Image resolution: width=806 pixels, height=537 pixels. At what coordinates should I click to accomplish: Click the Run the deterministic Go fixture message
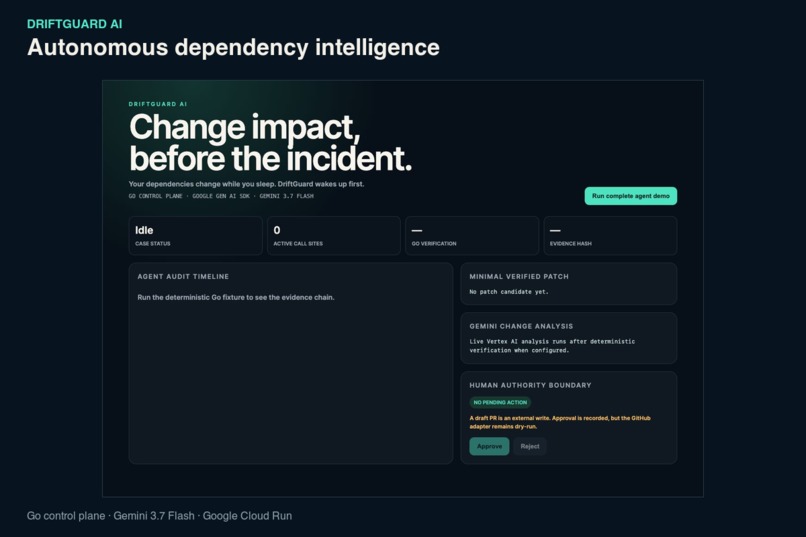coord(235,298)
